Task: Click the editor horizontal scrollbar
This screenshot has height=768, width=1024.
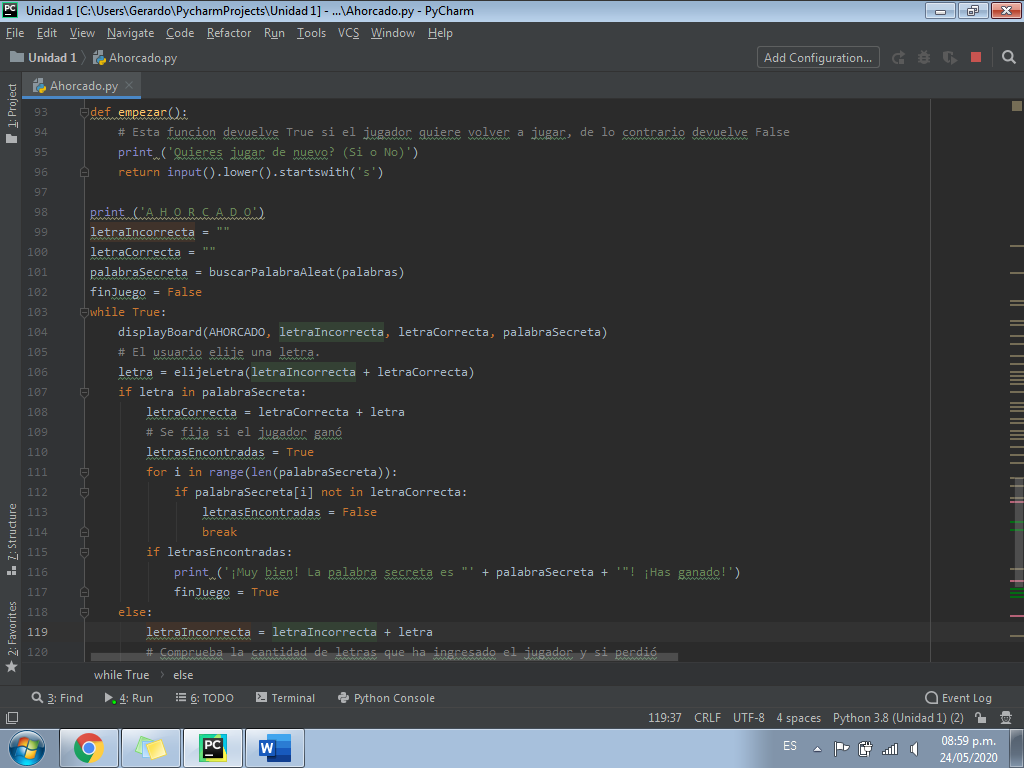Action: [384, 657]
